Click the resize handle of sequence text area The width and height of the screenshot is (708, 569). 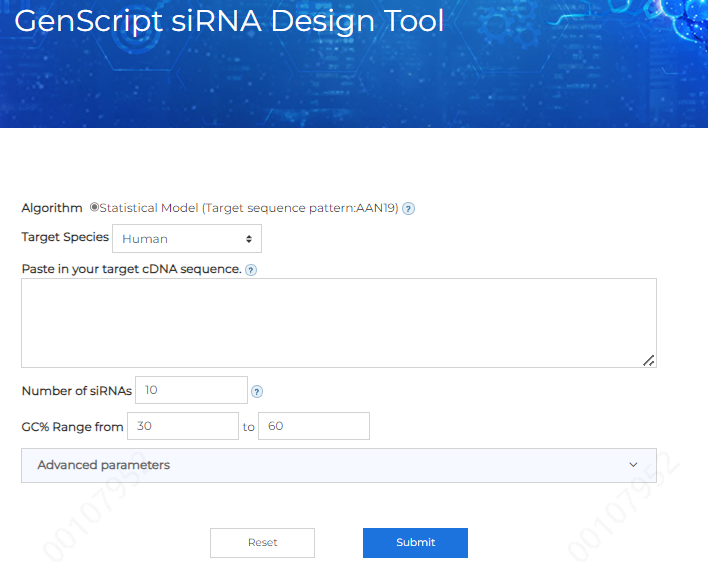tap(648, 360)
